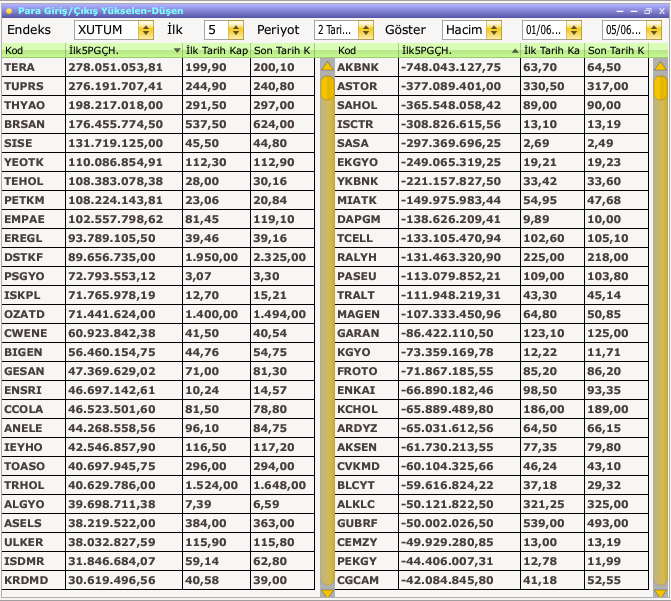Screen dimensions: 671x601
Task: Click left Son Tarih K column header
Action: coord(282,51)
